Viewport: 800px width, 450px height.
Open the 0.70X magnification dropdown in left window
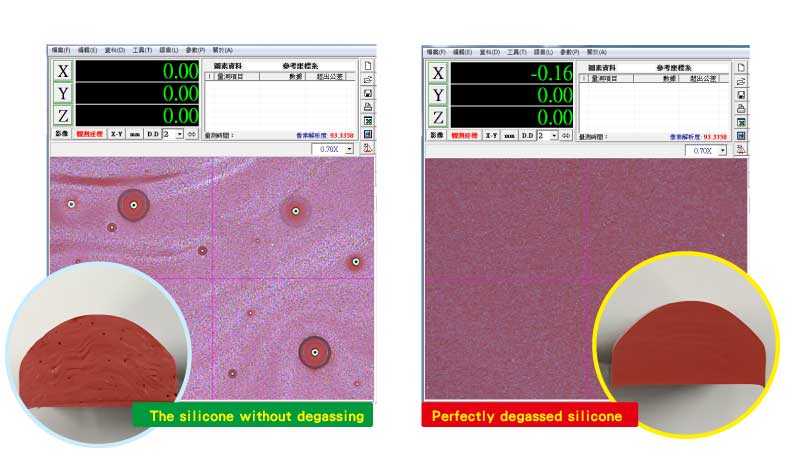349,149
